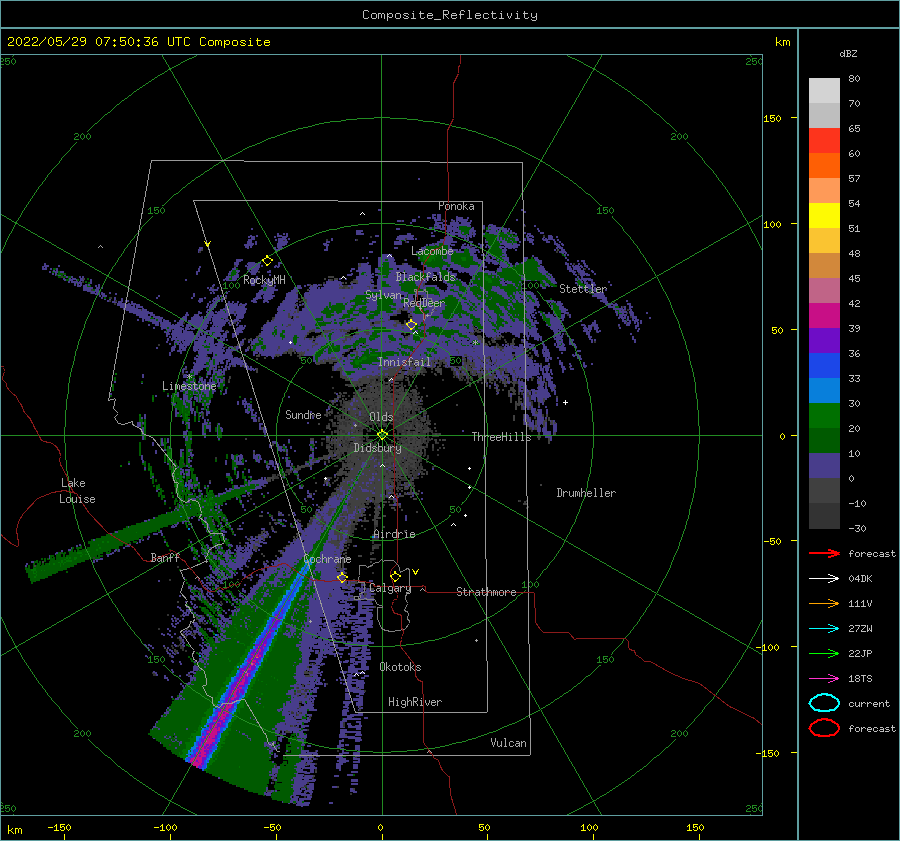900x841 pixels.
Task: Click the forecast label beside the red ellipse
Action: click(x=872, y=728)
